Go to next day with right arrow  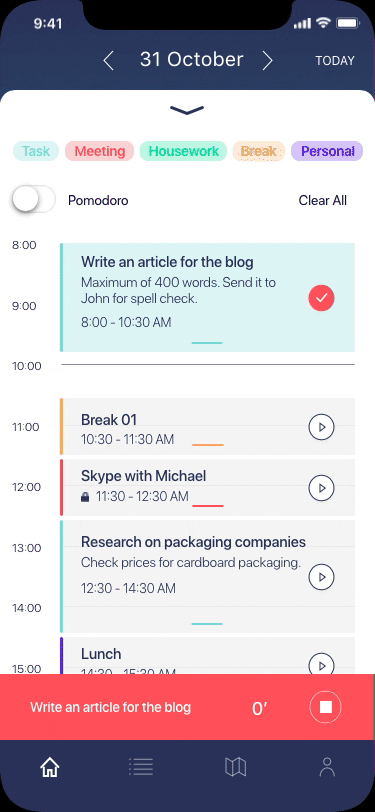(x=267, y=61)
